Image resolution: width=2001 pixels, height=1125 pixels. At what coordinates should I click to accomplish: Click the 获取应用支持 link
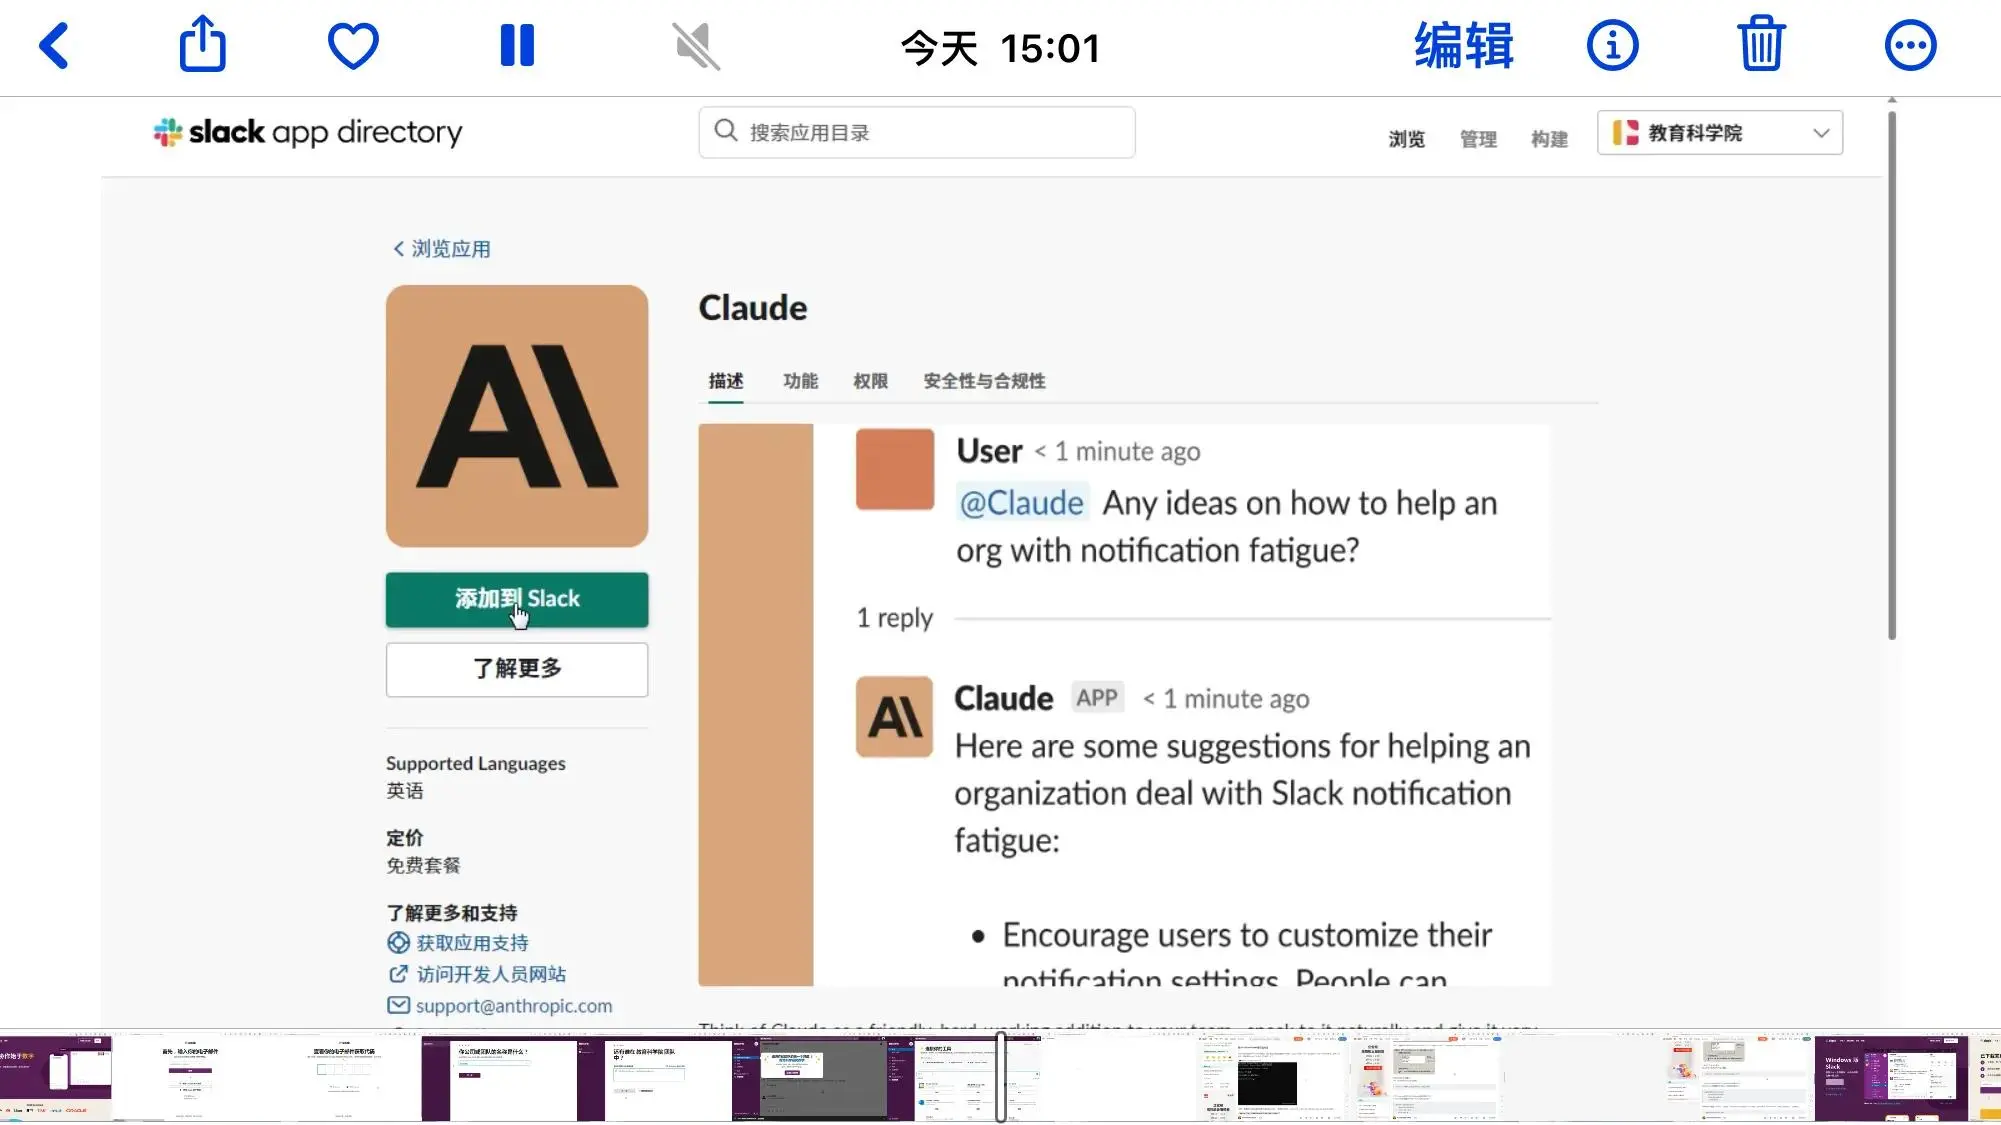(472, 943)
